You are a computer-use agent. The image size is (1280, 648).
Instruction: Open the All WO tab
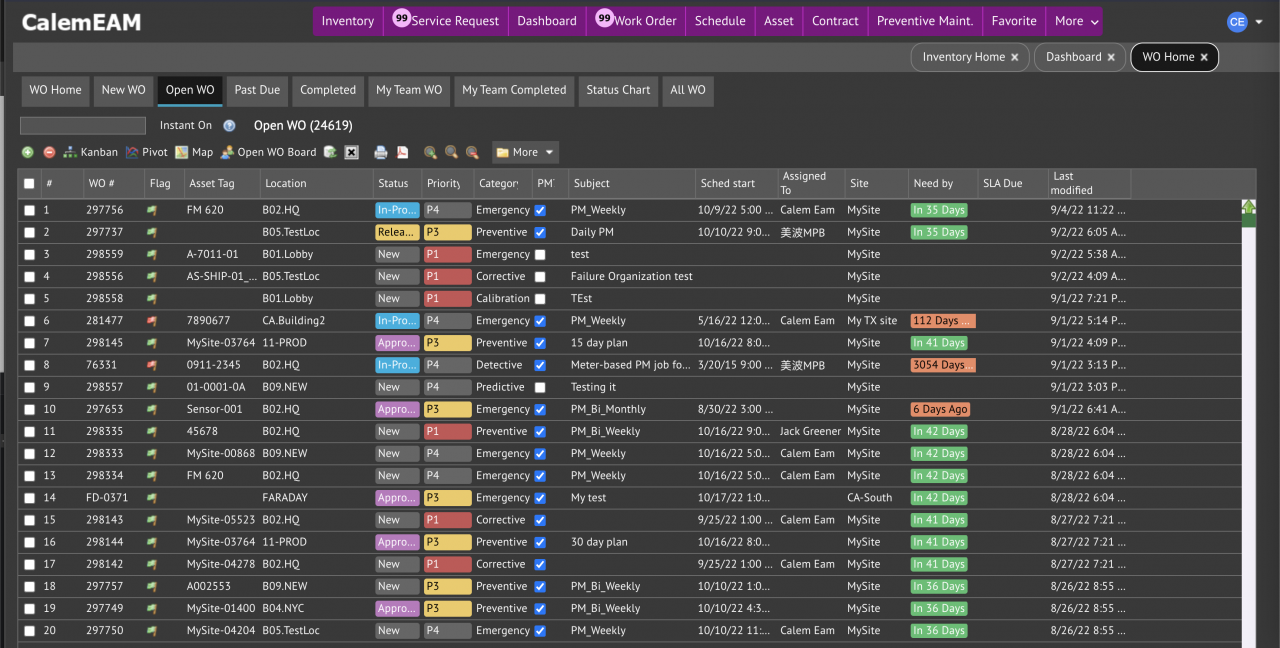tap(688, 90)
